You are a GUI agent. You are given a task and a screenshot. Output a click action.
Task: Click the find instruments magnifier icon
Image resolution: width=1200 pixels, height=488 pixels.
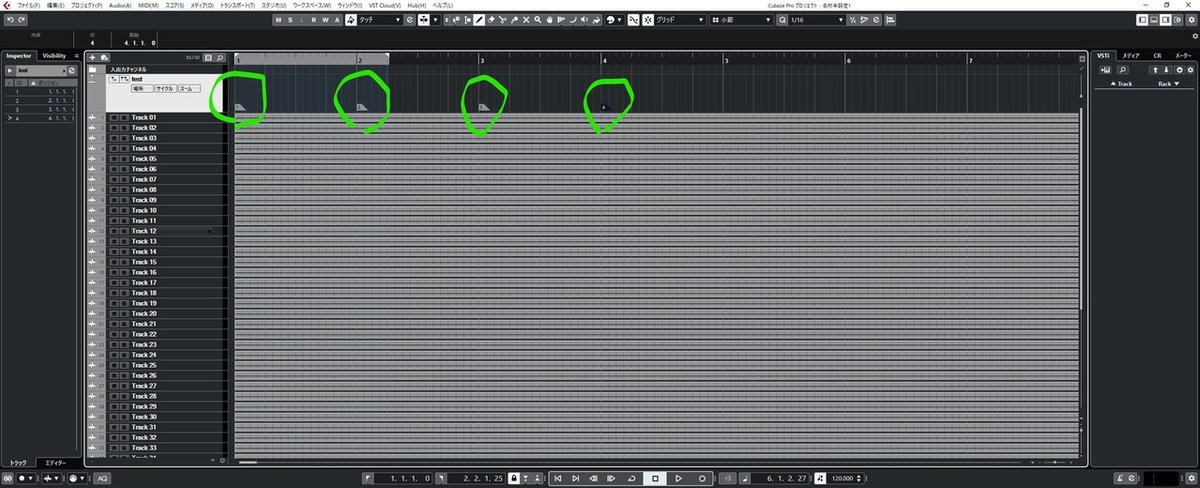(1122, 70)
